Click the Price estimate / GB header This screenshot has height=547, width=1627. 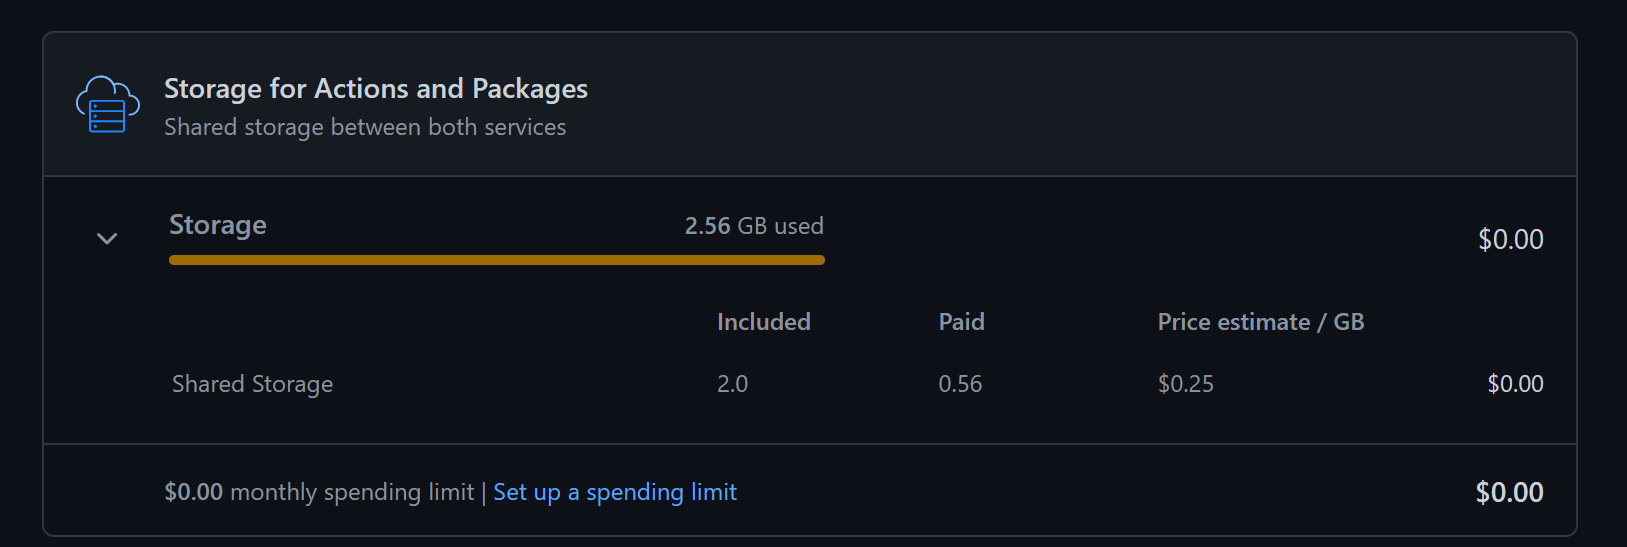click(1260, 322)
